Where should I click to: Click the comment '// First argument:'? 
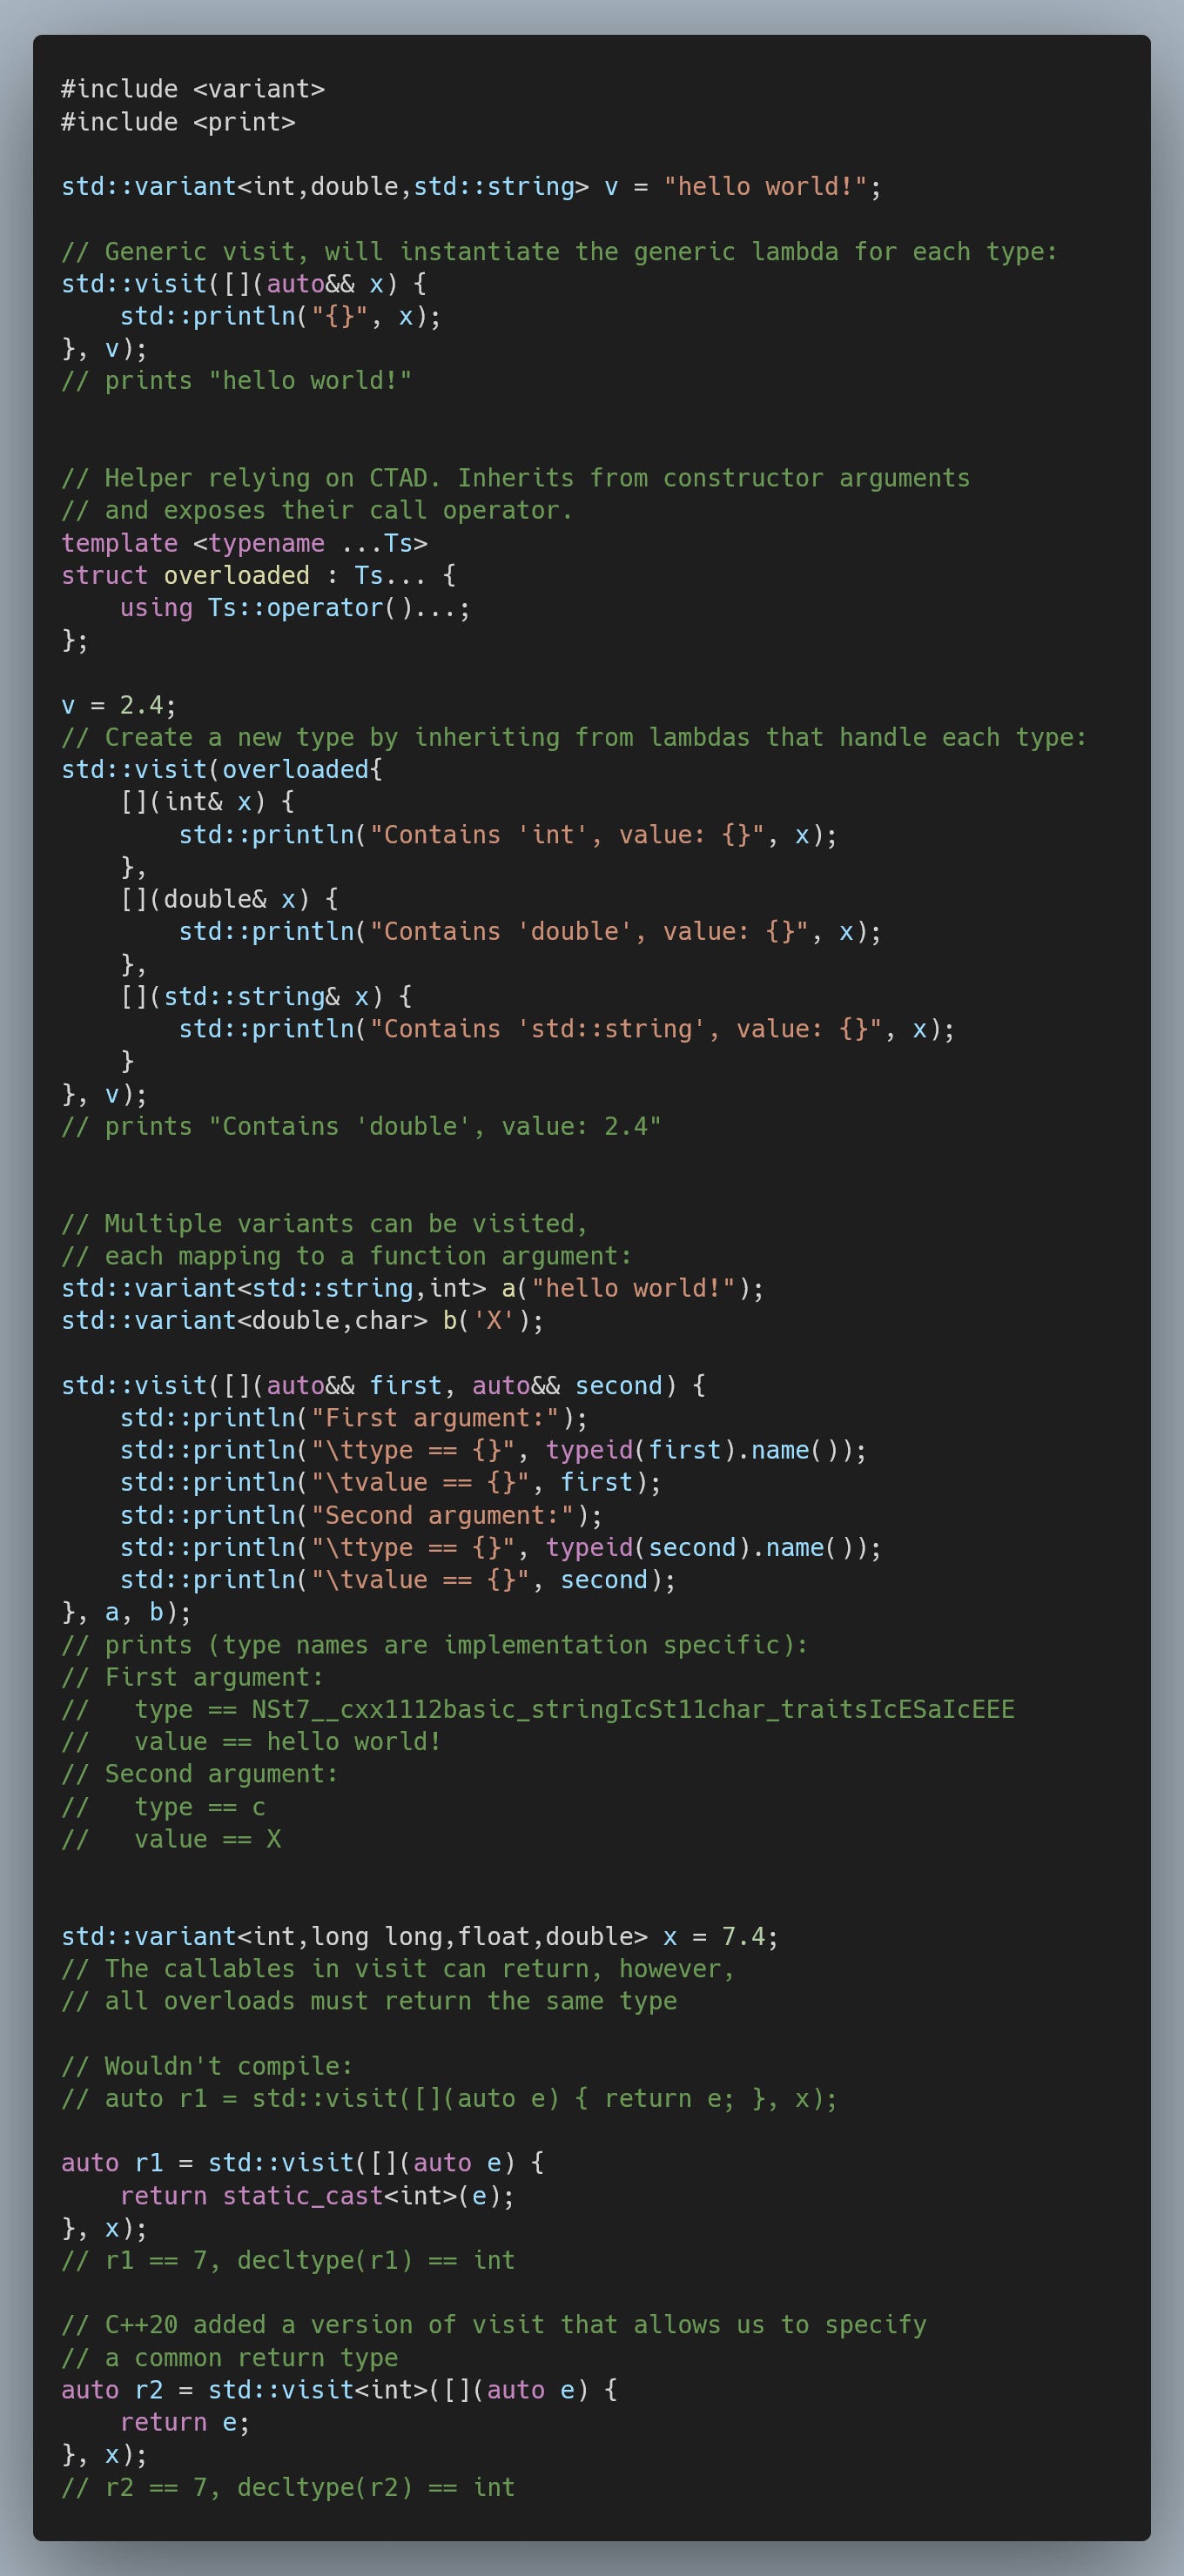coord(192,1677)
